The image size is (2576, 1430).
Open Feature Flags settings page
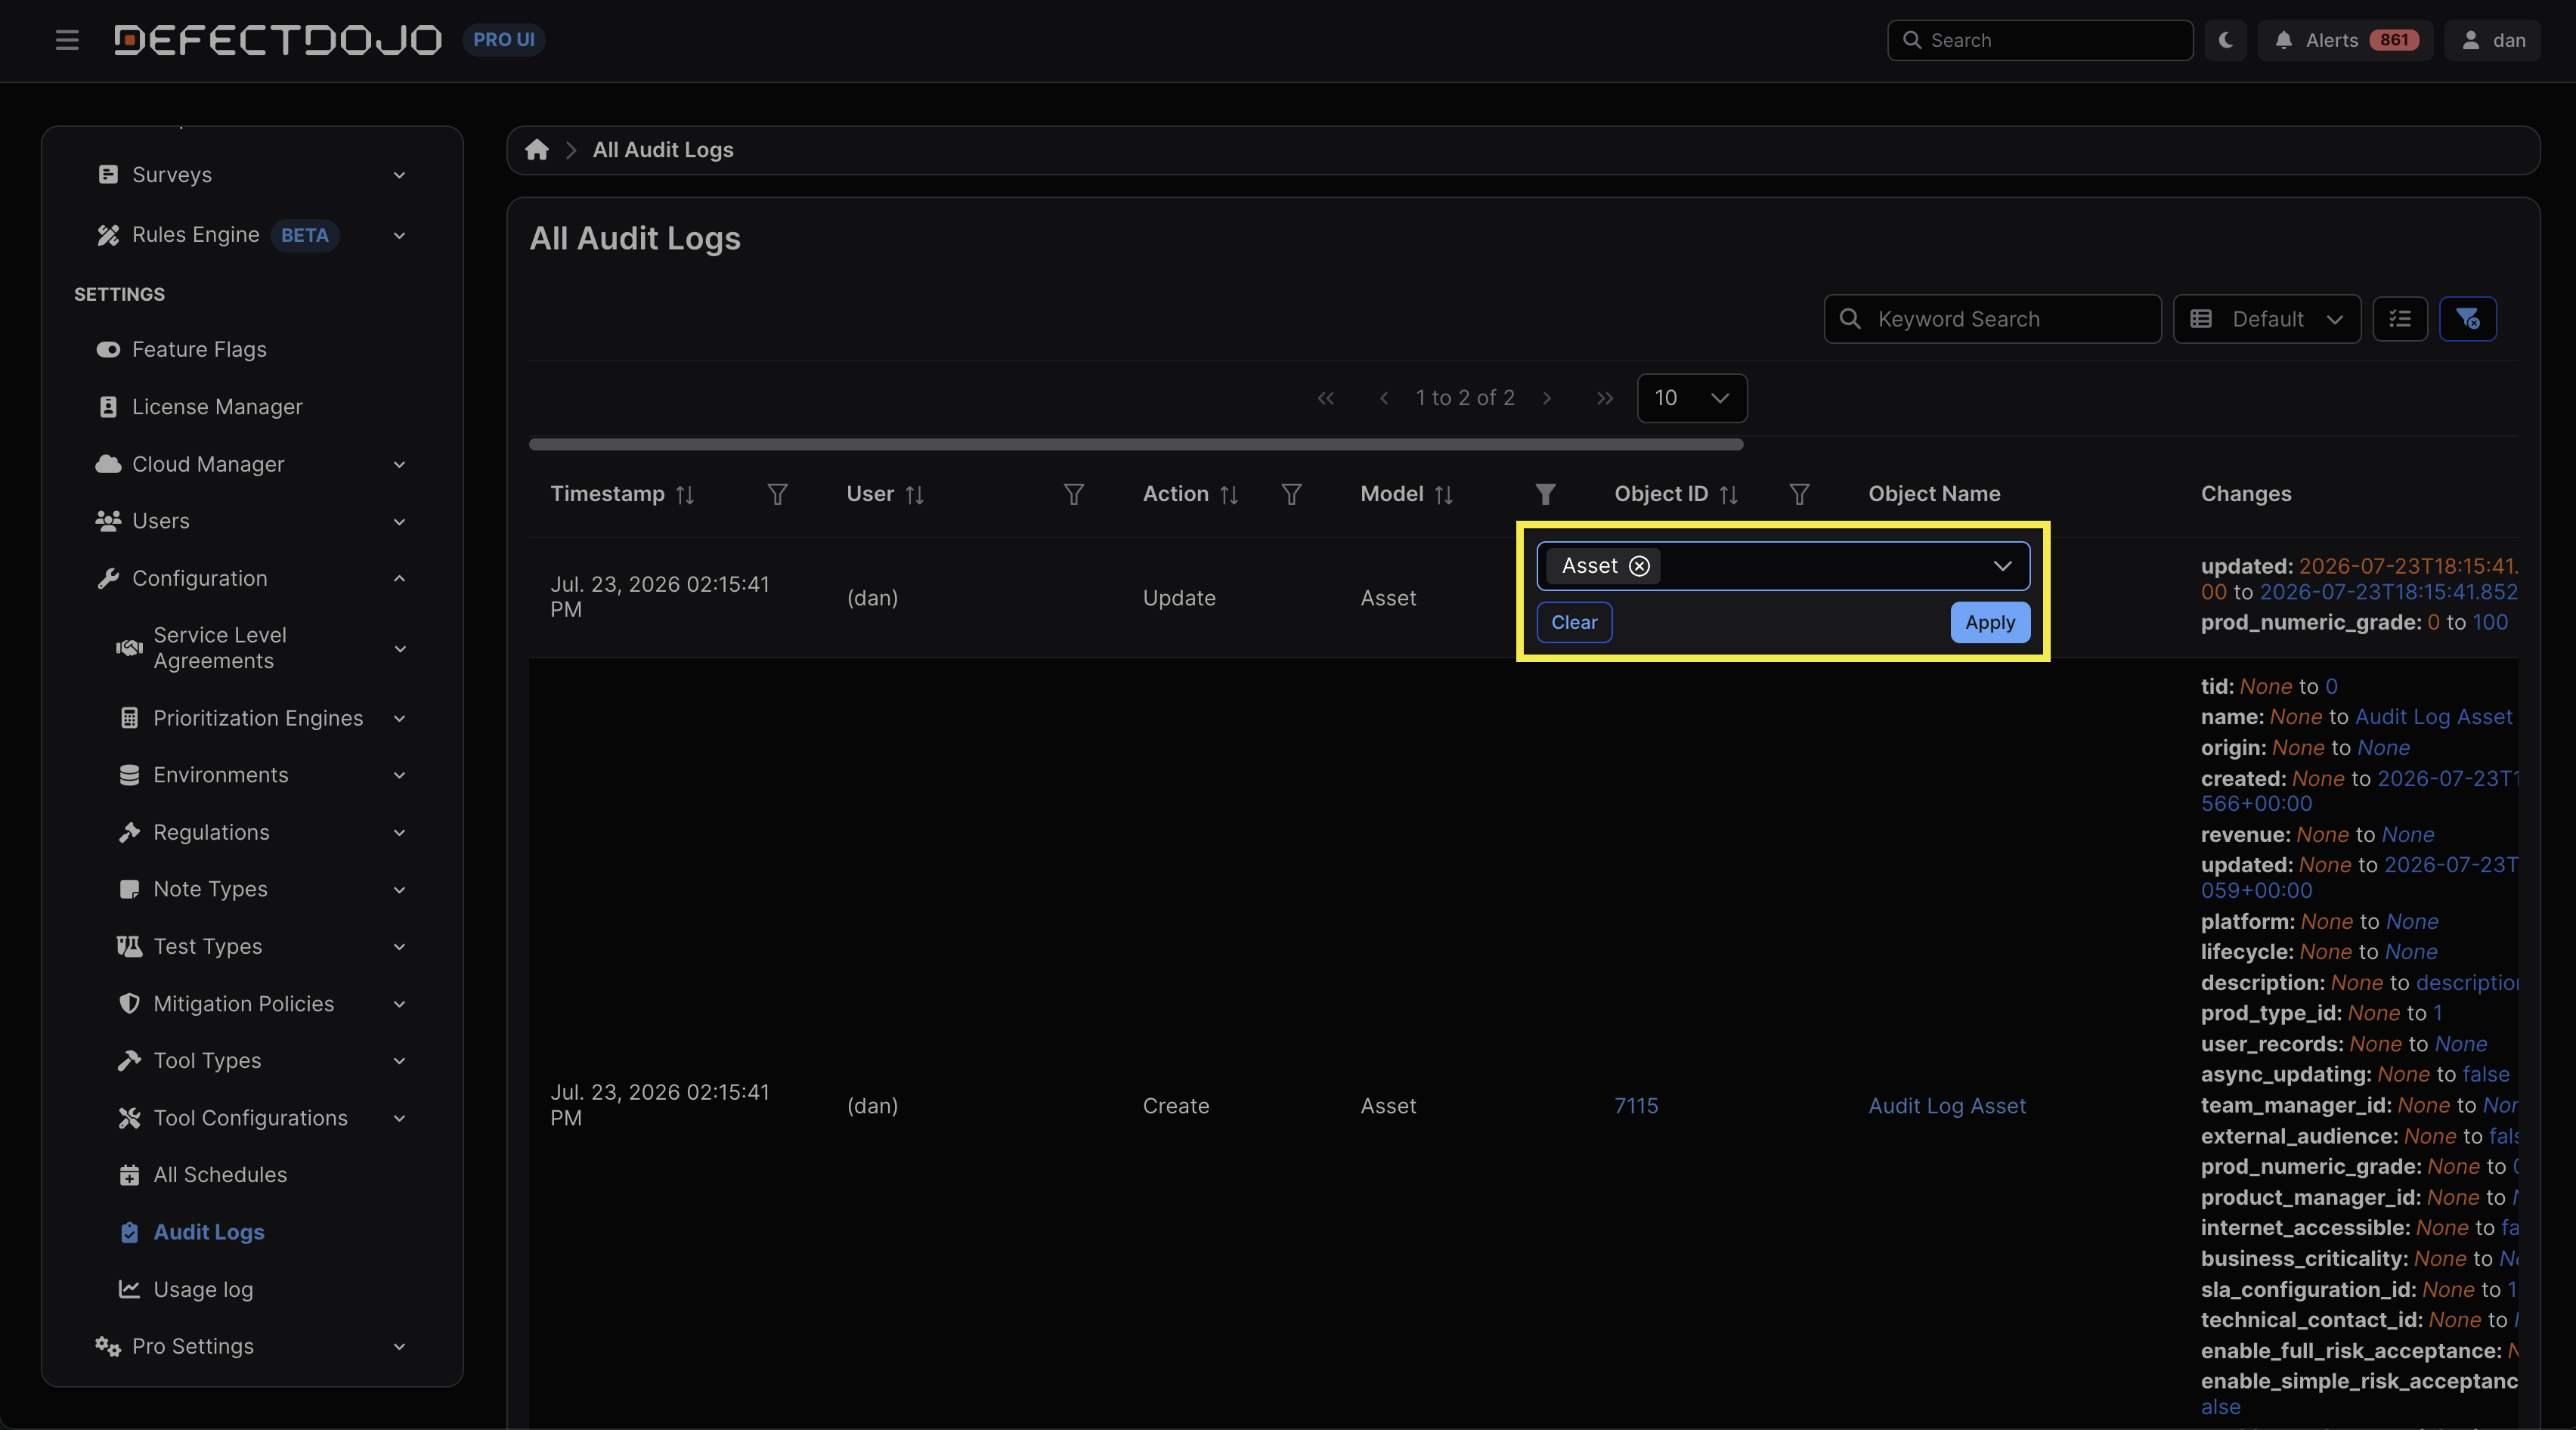tap(199, 349)
